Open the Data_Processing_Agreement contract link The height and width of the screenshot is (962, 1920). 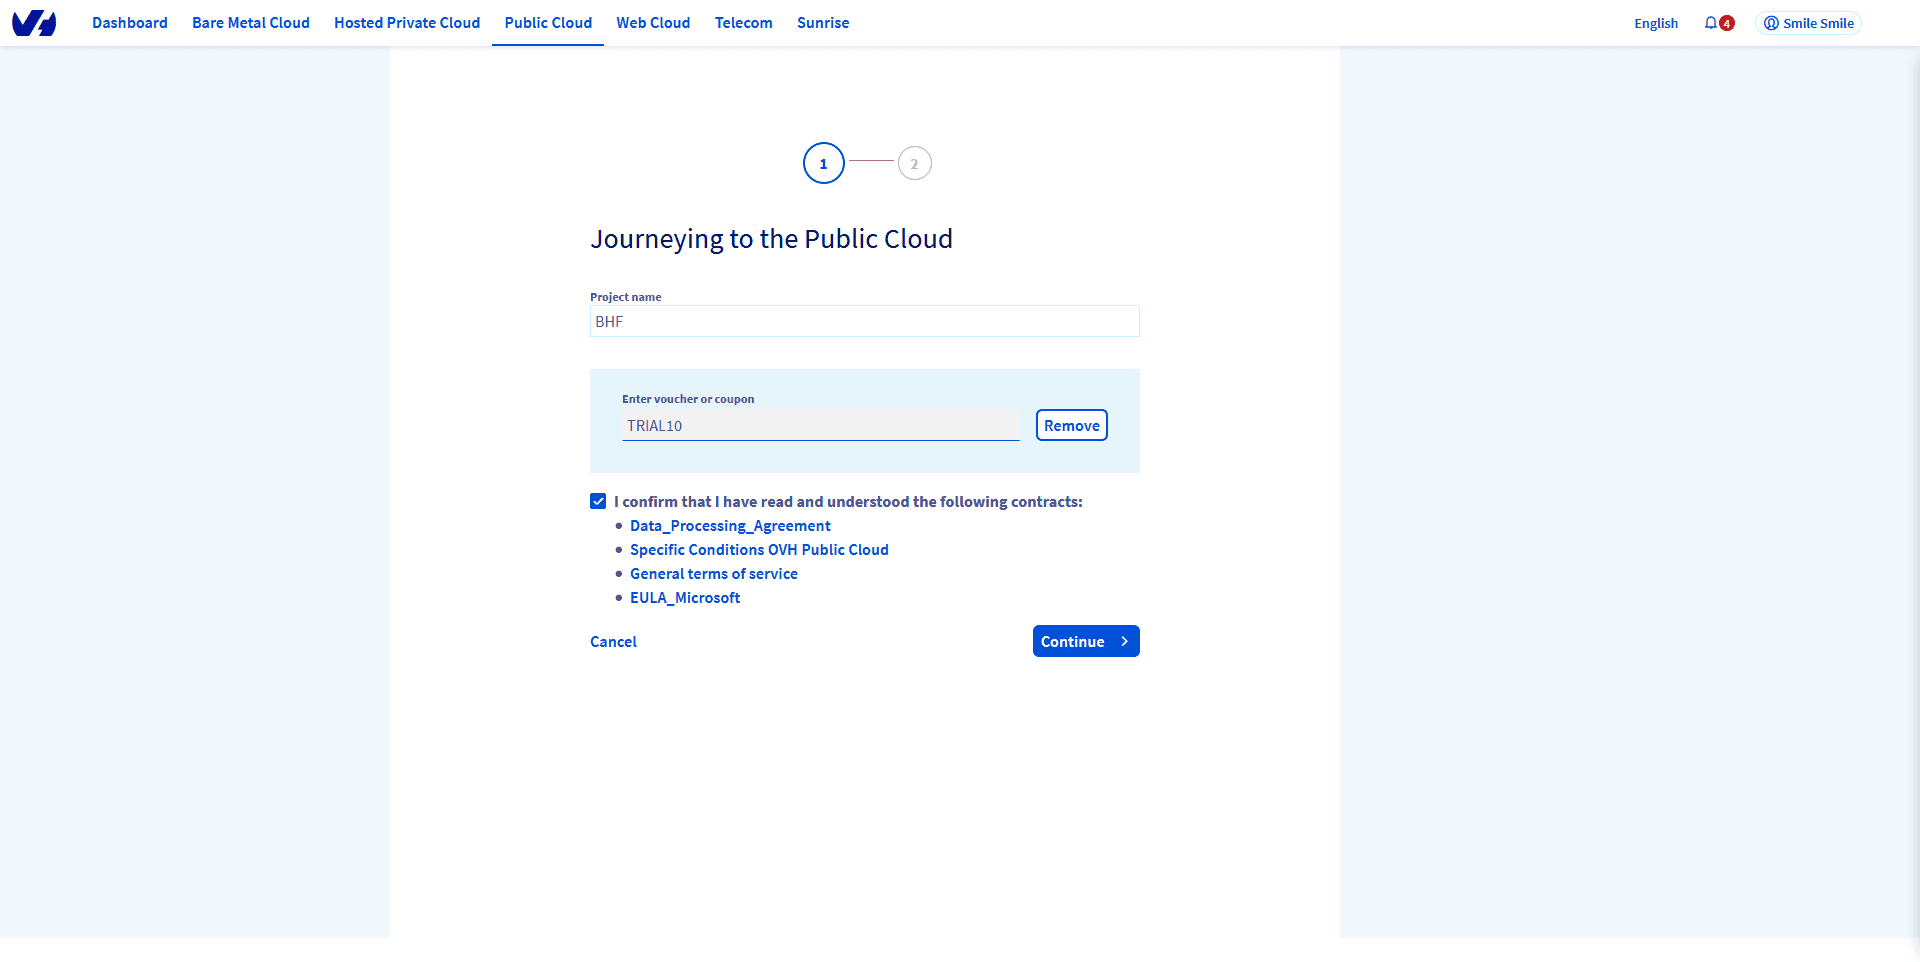click(x=730, y=526)
